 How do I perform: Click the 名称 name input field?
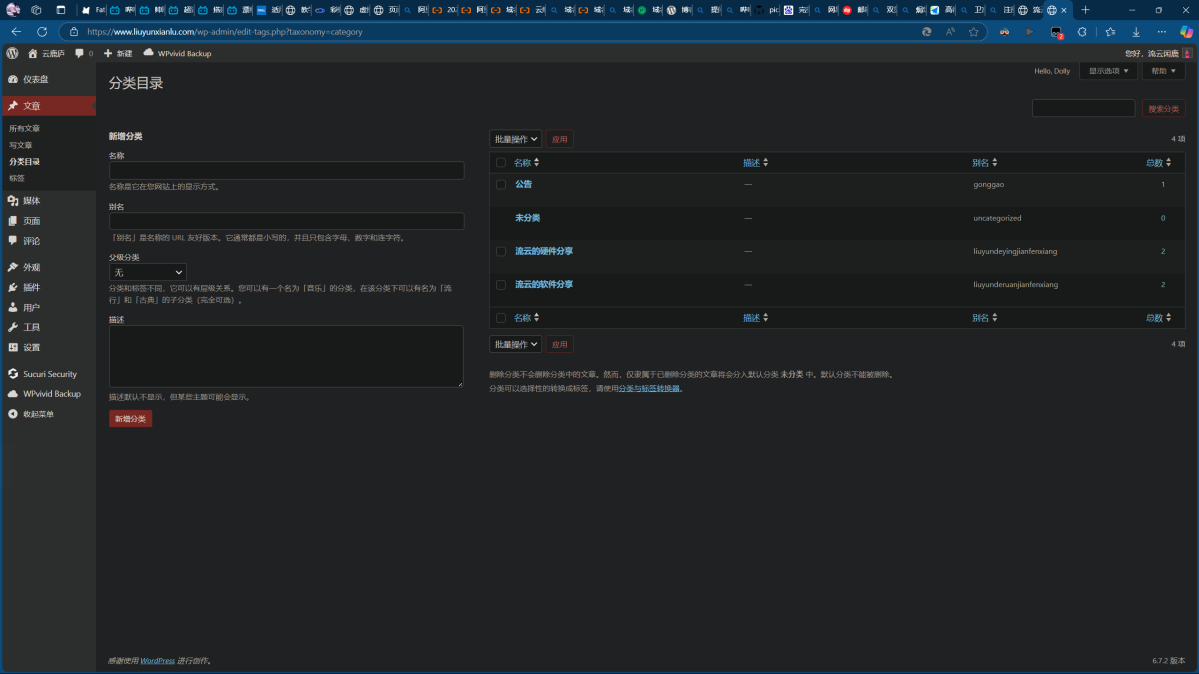[286, 171]
